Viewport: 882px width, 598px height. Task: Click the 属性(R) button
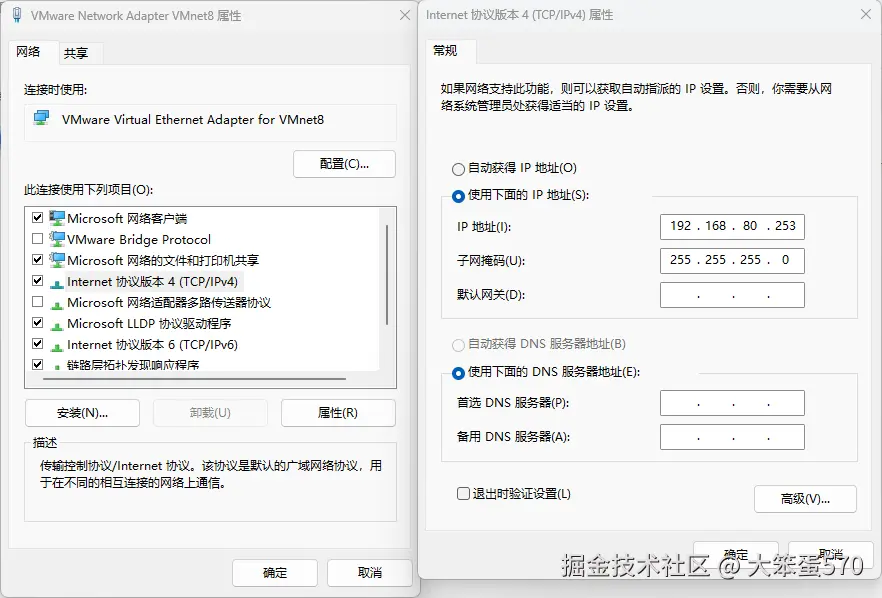338,413
